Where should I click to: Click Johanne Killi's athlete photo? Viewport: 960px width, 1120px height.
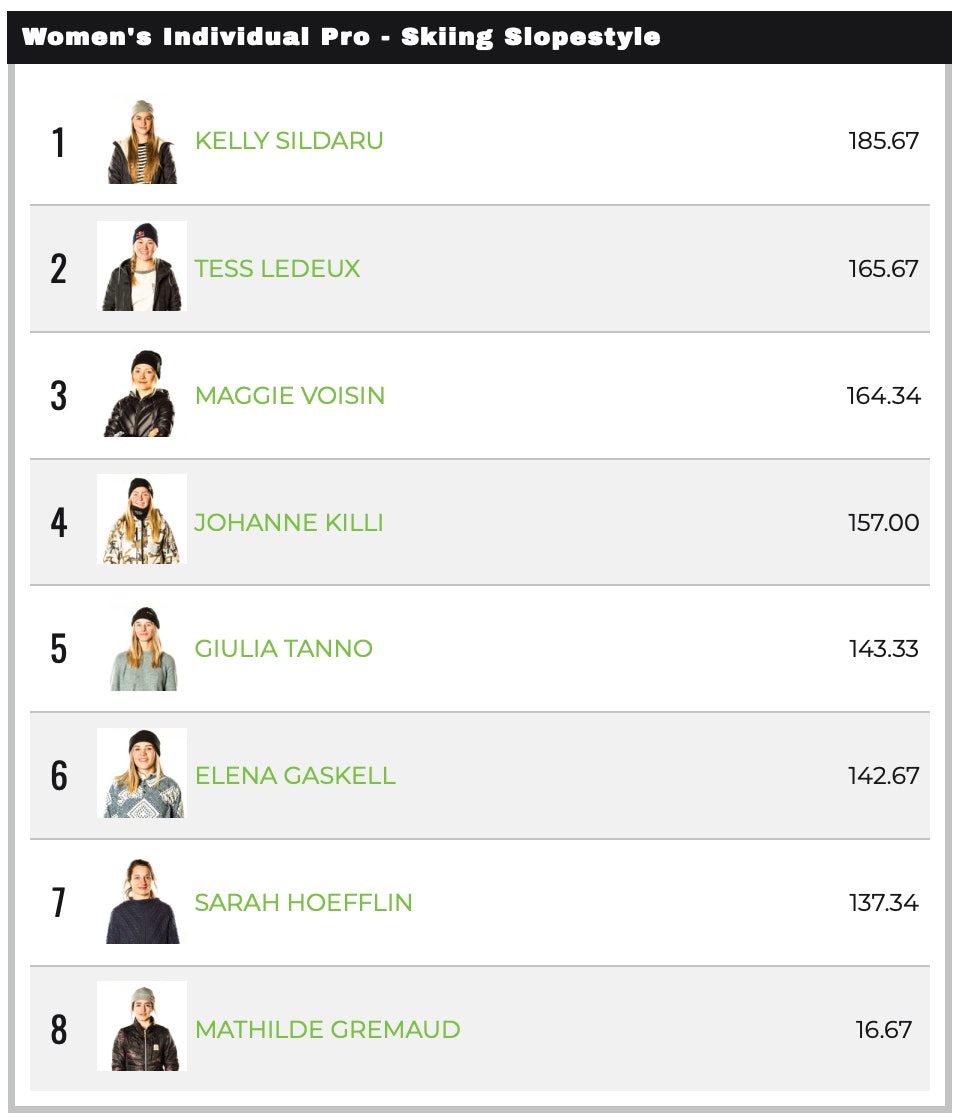point(142,520)
